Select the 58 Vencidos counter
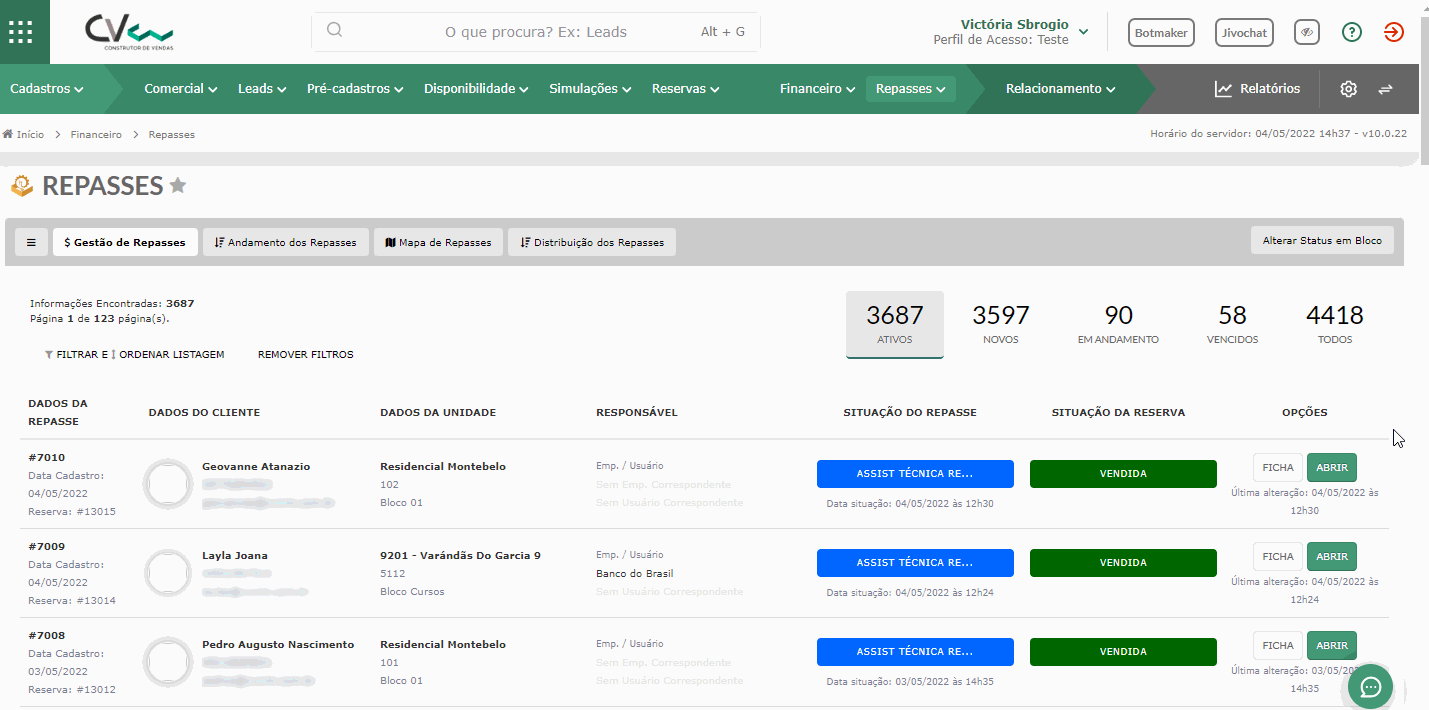The height and width of the screenshot is (710, 1429). click(1232, 324)
